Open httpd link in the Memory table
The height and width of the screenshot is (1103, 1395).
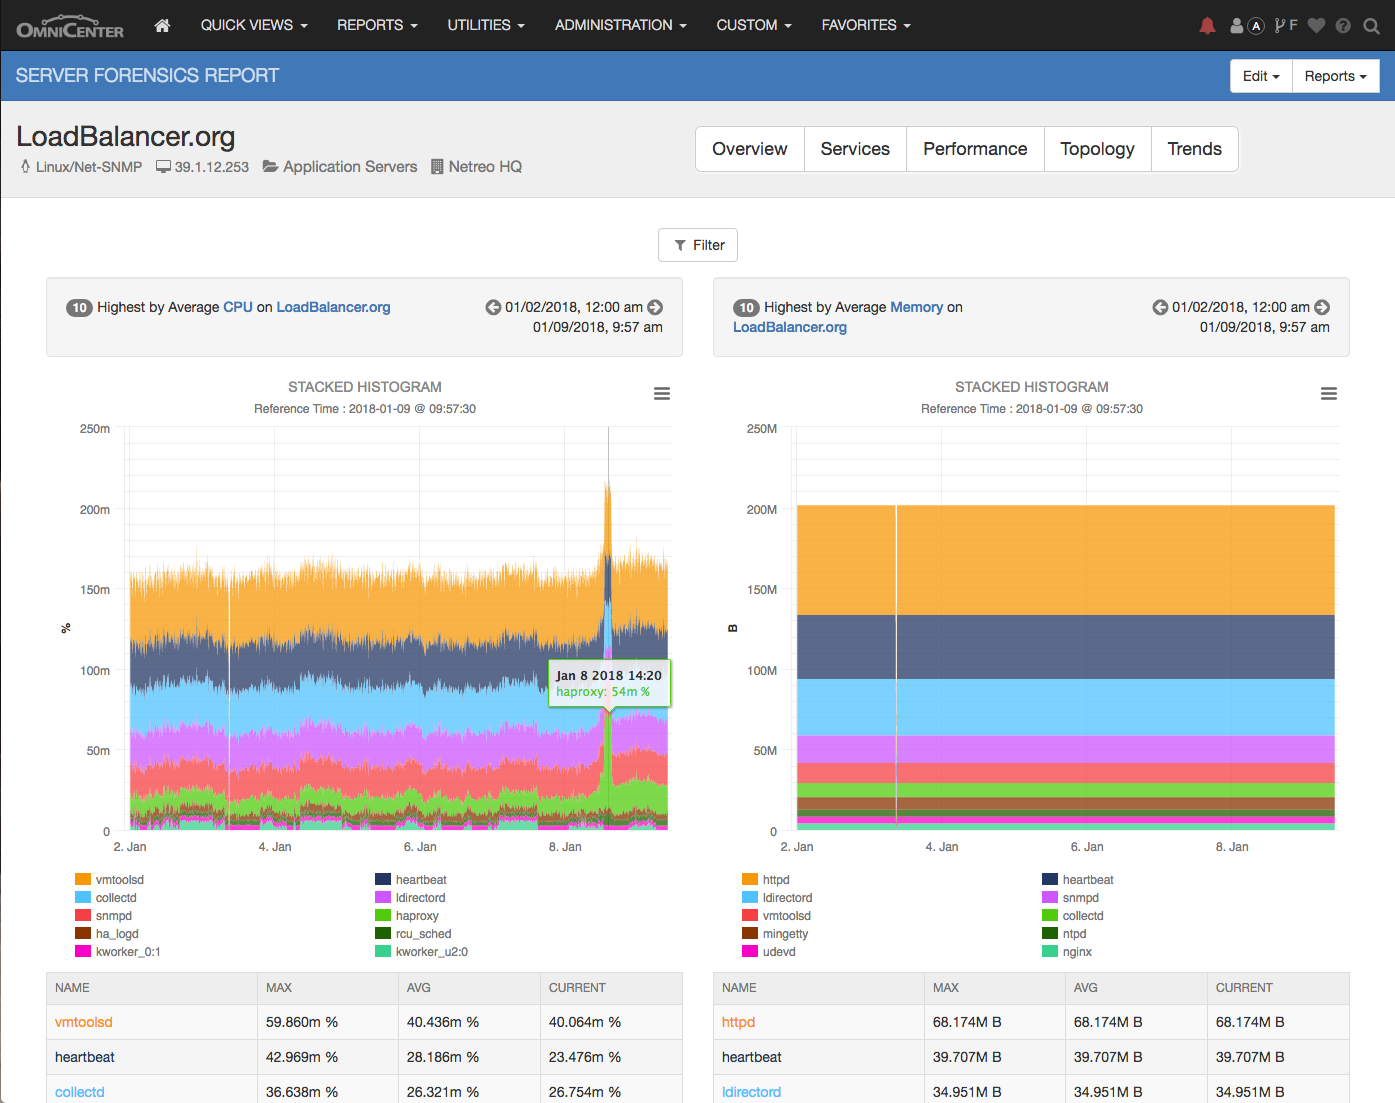tap(738, 1022)
